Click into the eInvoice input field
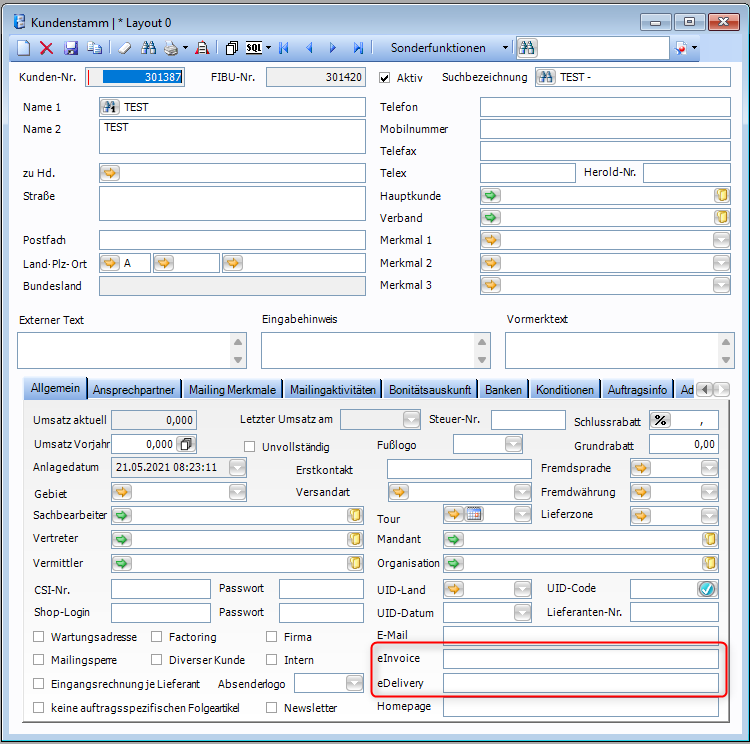Image resolution: width=750 pixels, height=744 pixels. [580, 659]
